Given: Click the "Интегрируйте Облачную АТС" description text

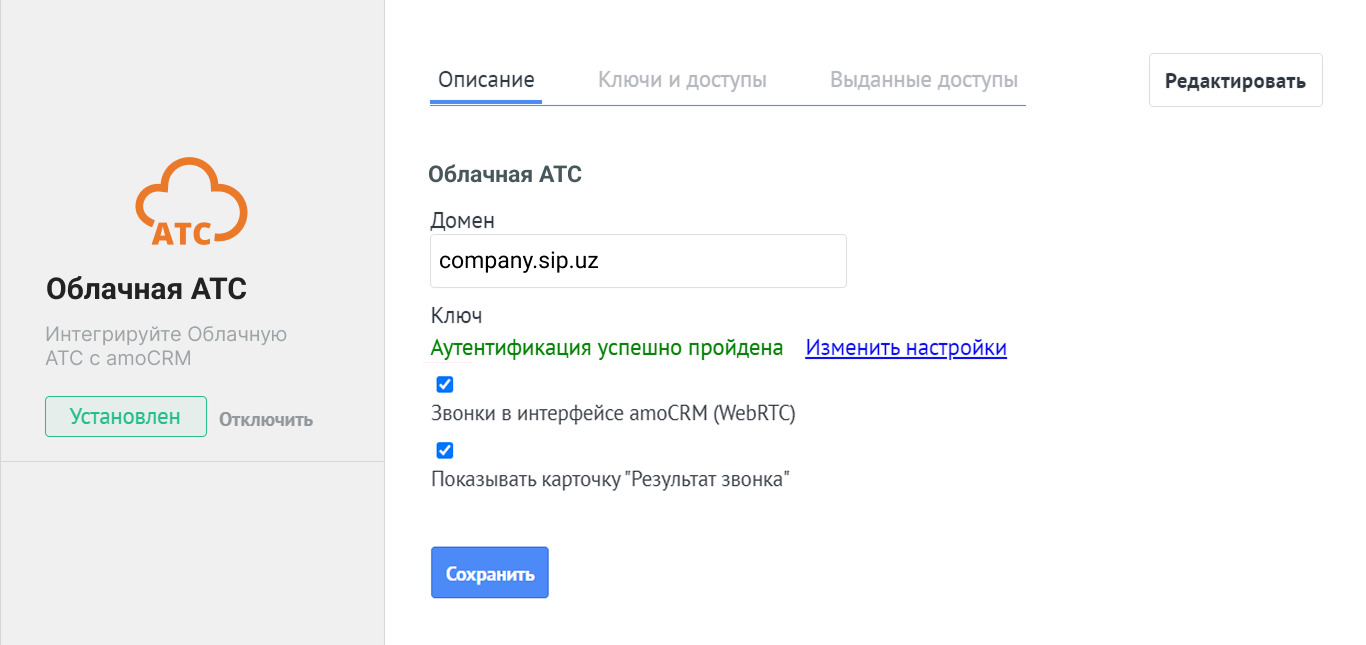Looking at the screenshot, I should (166, 346).
